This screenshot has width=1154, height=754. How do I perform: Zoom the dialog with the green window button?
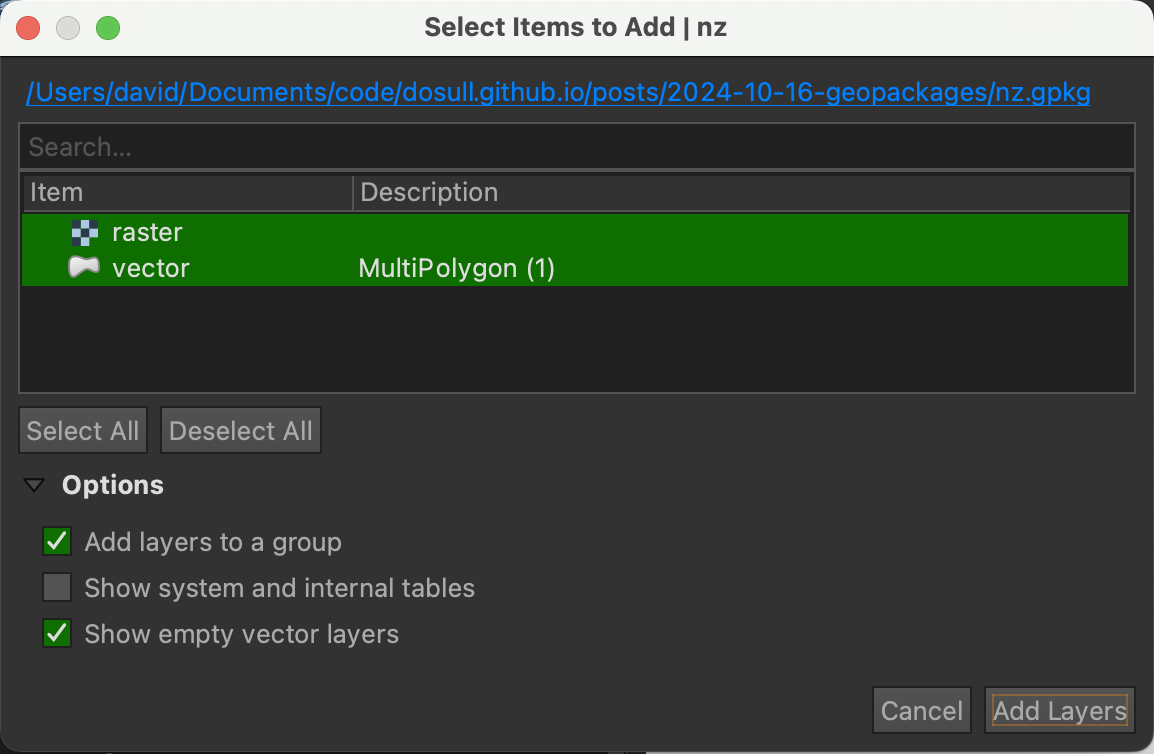coord(108,28)
